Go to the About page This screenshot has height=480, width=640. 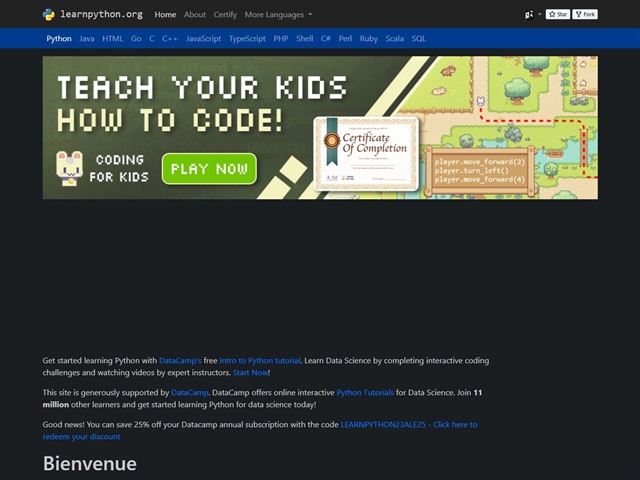(x=195, y=15)
